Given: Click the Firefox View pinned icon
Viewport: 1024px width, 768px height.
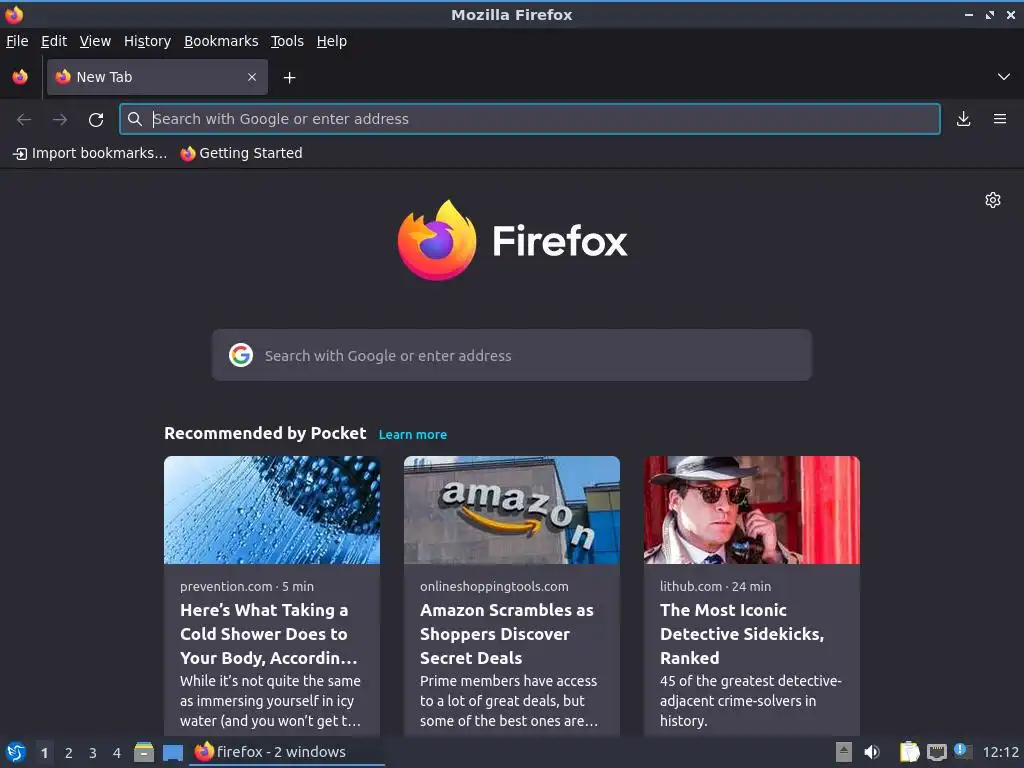Looking at the screenshot, I should pos(20,77).
